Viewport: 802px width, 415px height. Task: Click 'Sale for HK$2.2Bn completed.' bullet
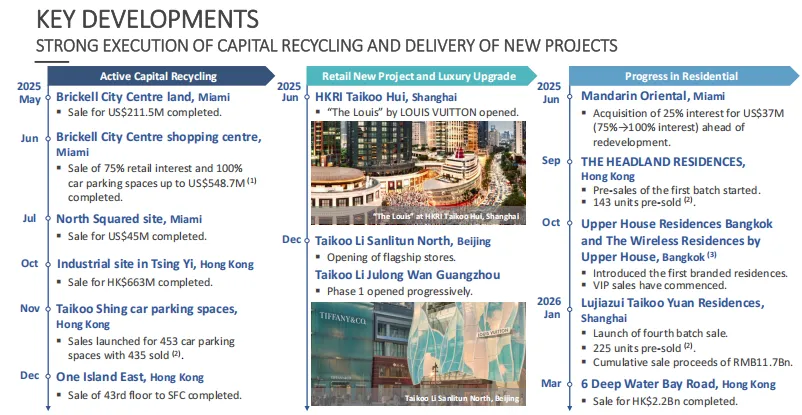665,401
